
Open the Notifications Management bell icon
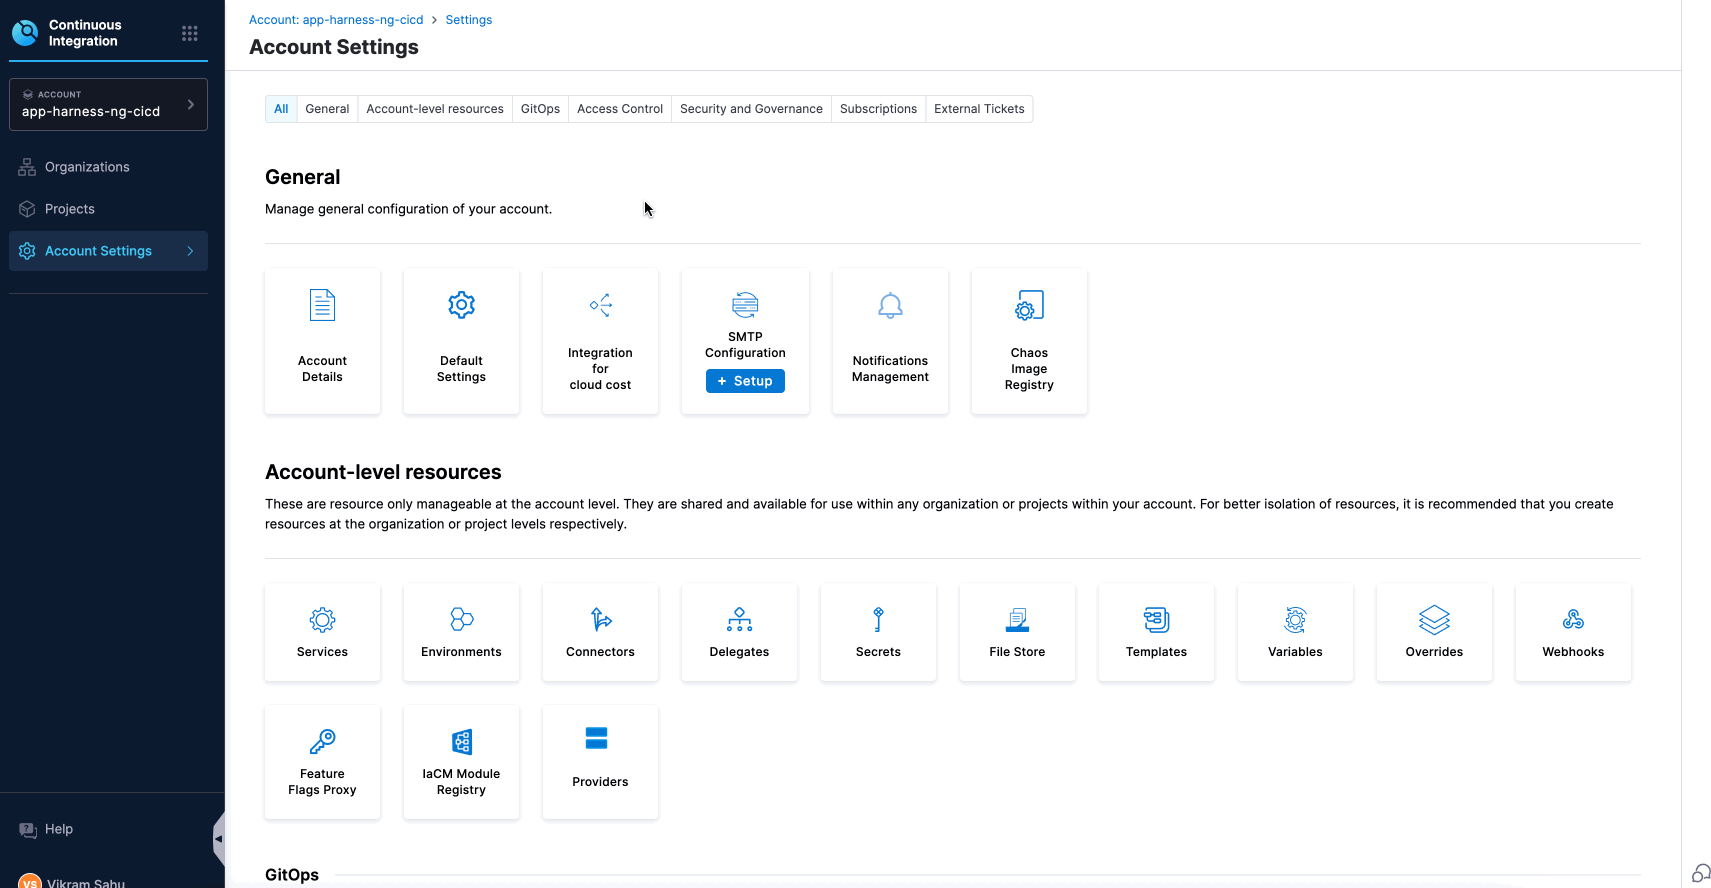click(890, 305)
